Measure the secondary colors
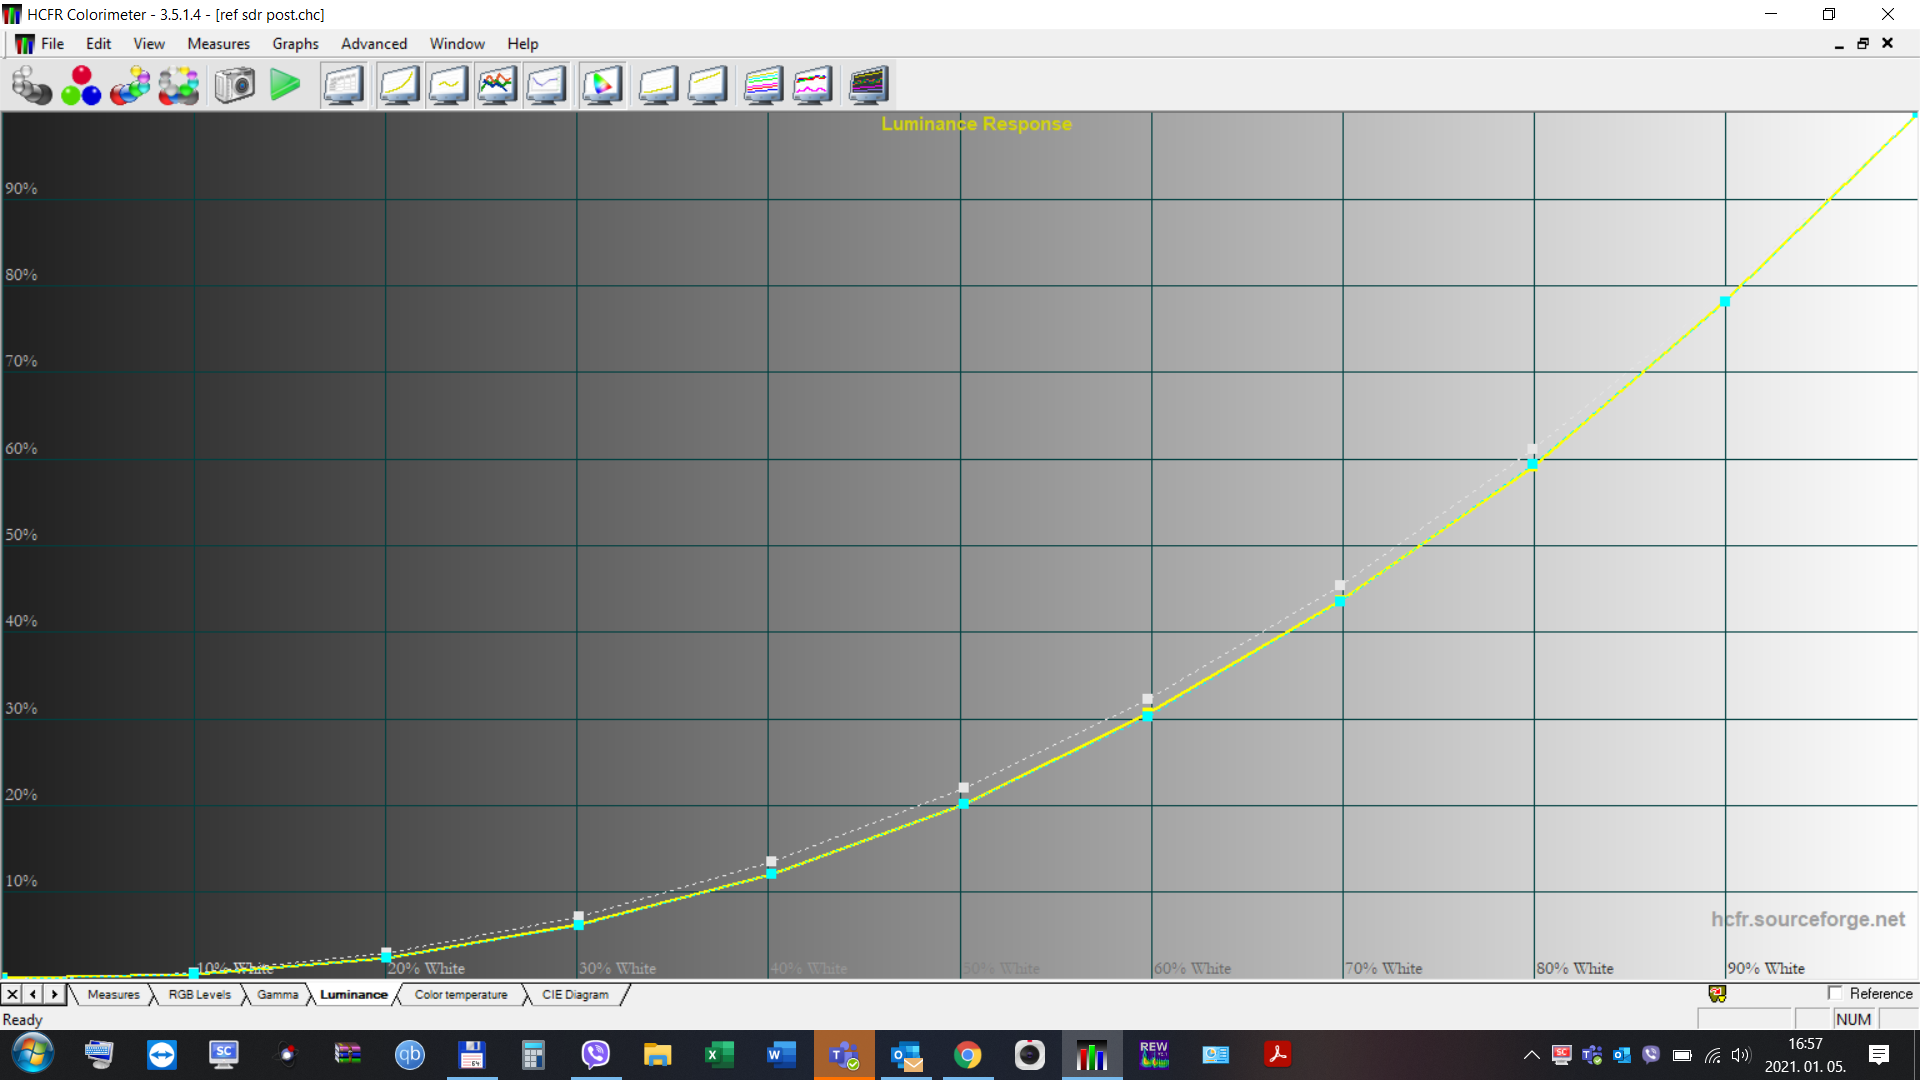Image resolution: width=1920 pixels, height=1080 pixels. coord(131,85)
